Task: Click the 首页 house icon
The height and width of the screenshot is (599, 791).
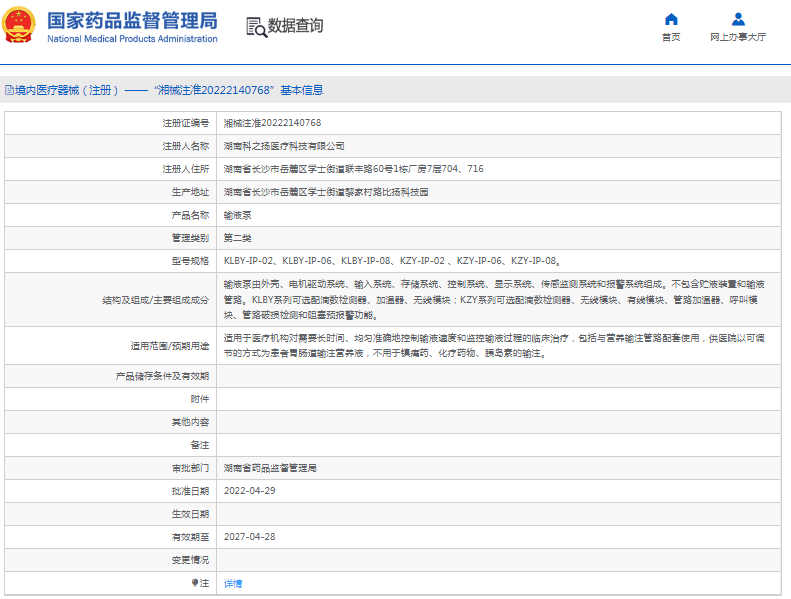Action: pos(671,19)
